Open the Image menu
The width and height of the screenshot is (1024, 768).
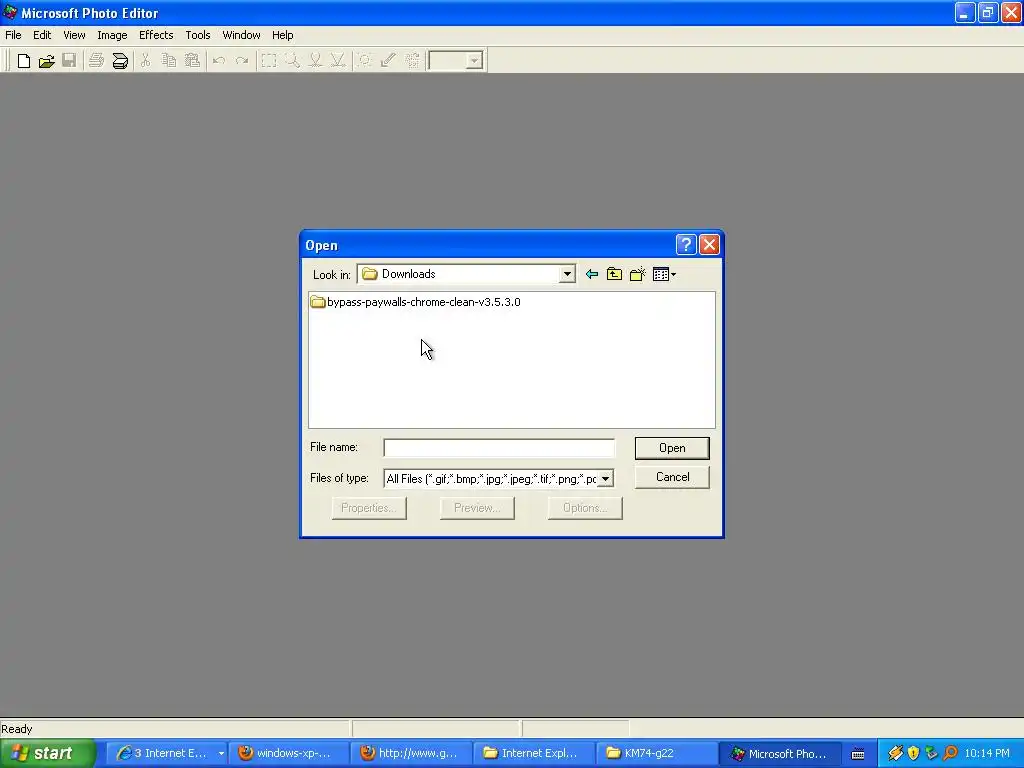[x=112, y=35]
